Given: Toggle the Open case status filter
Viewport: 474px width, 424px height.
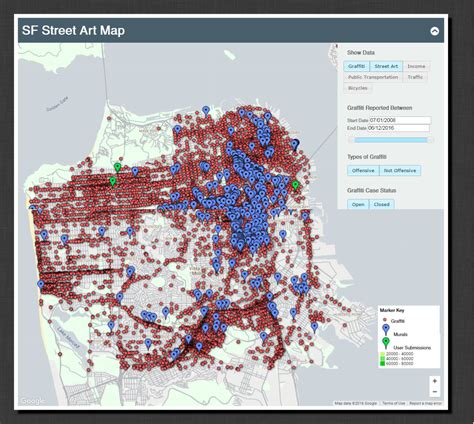Looking at the screenshot, I should (x=358, y=204).
